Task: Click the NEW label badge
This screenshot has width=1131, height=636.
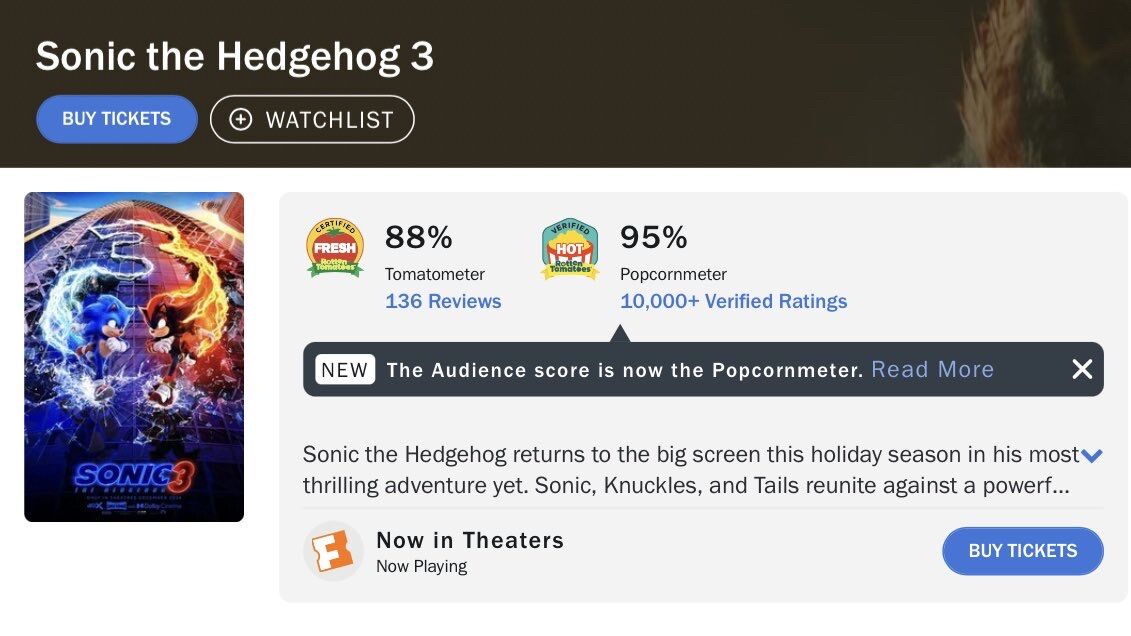Action: [345, 370]
